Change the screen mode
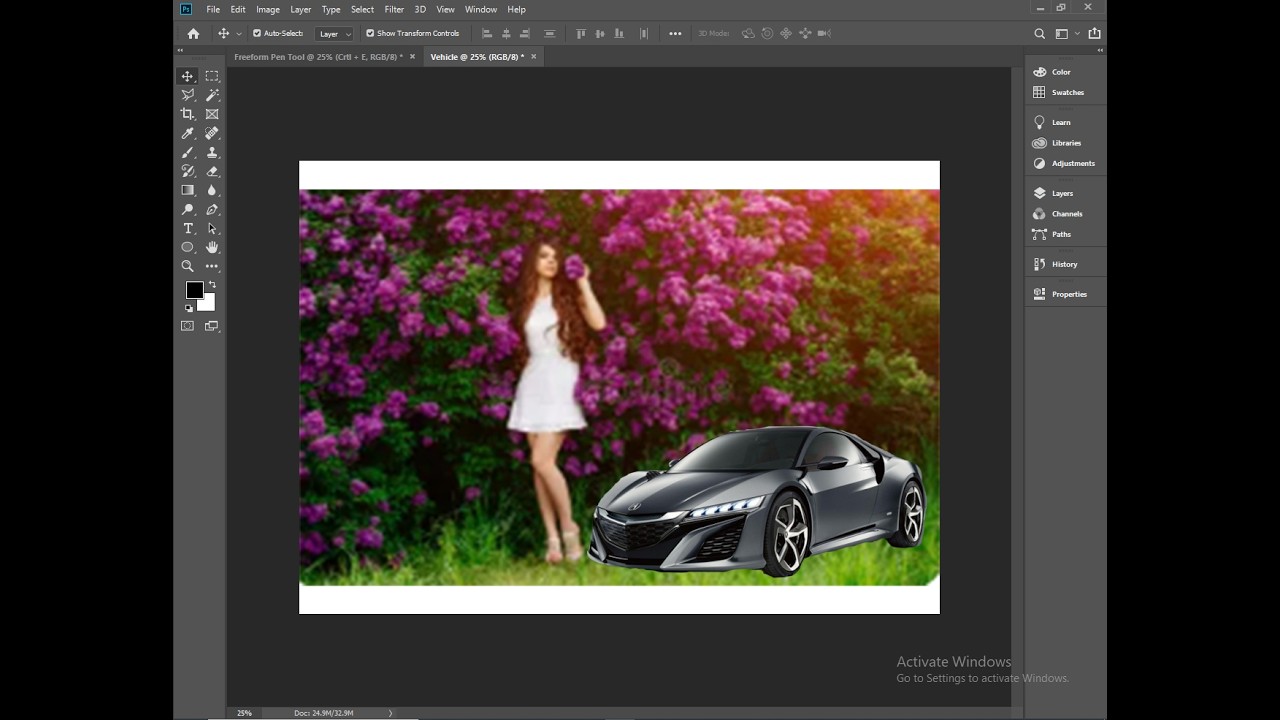Viewport: 1280px width, 720px height. (x=212, y=326)
